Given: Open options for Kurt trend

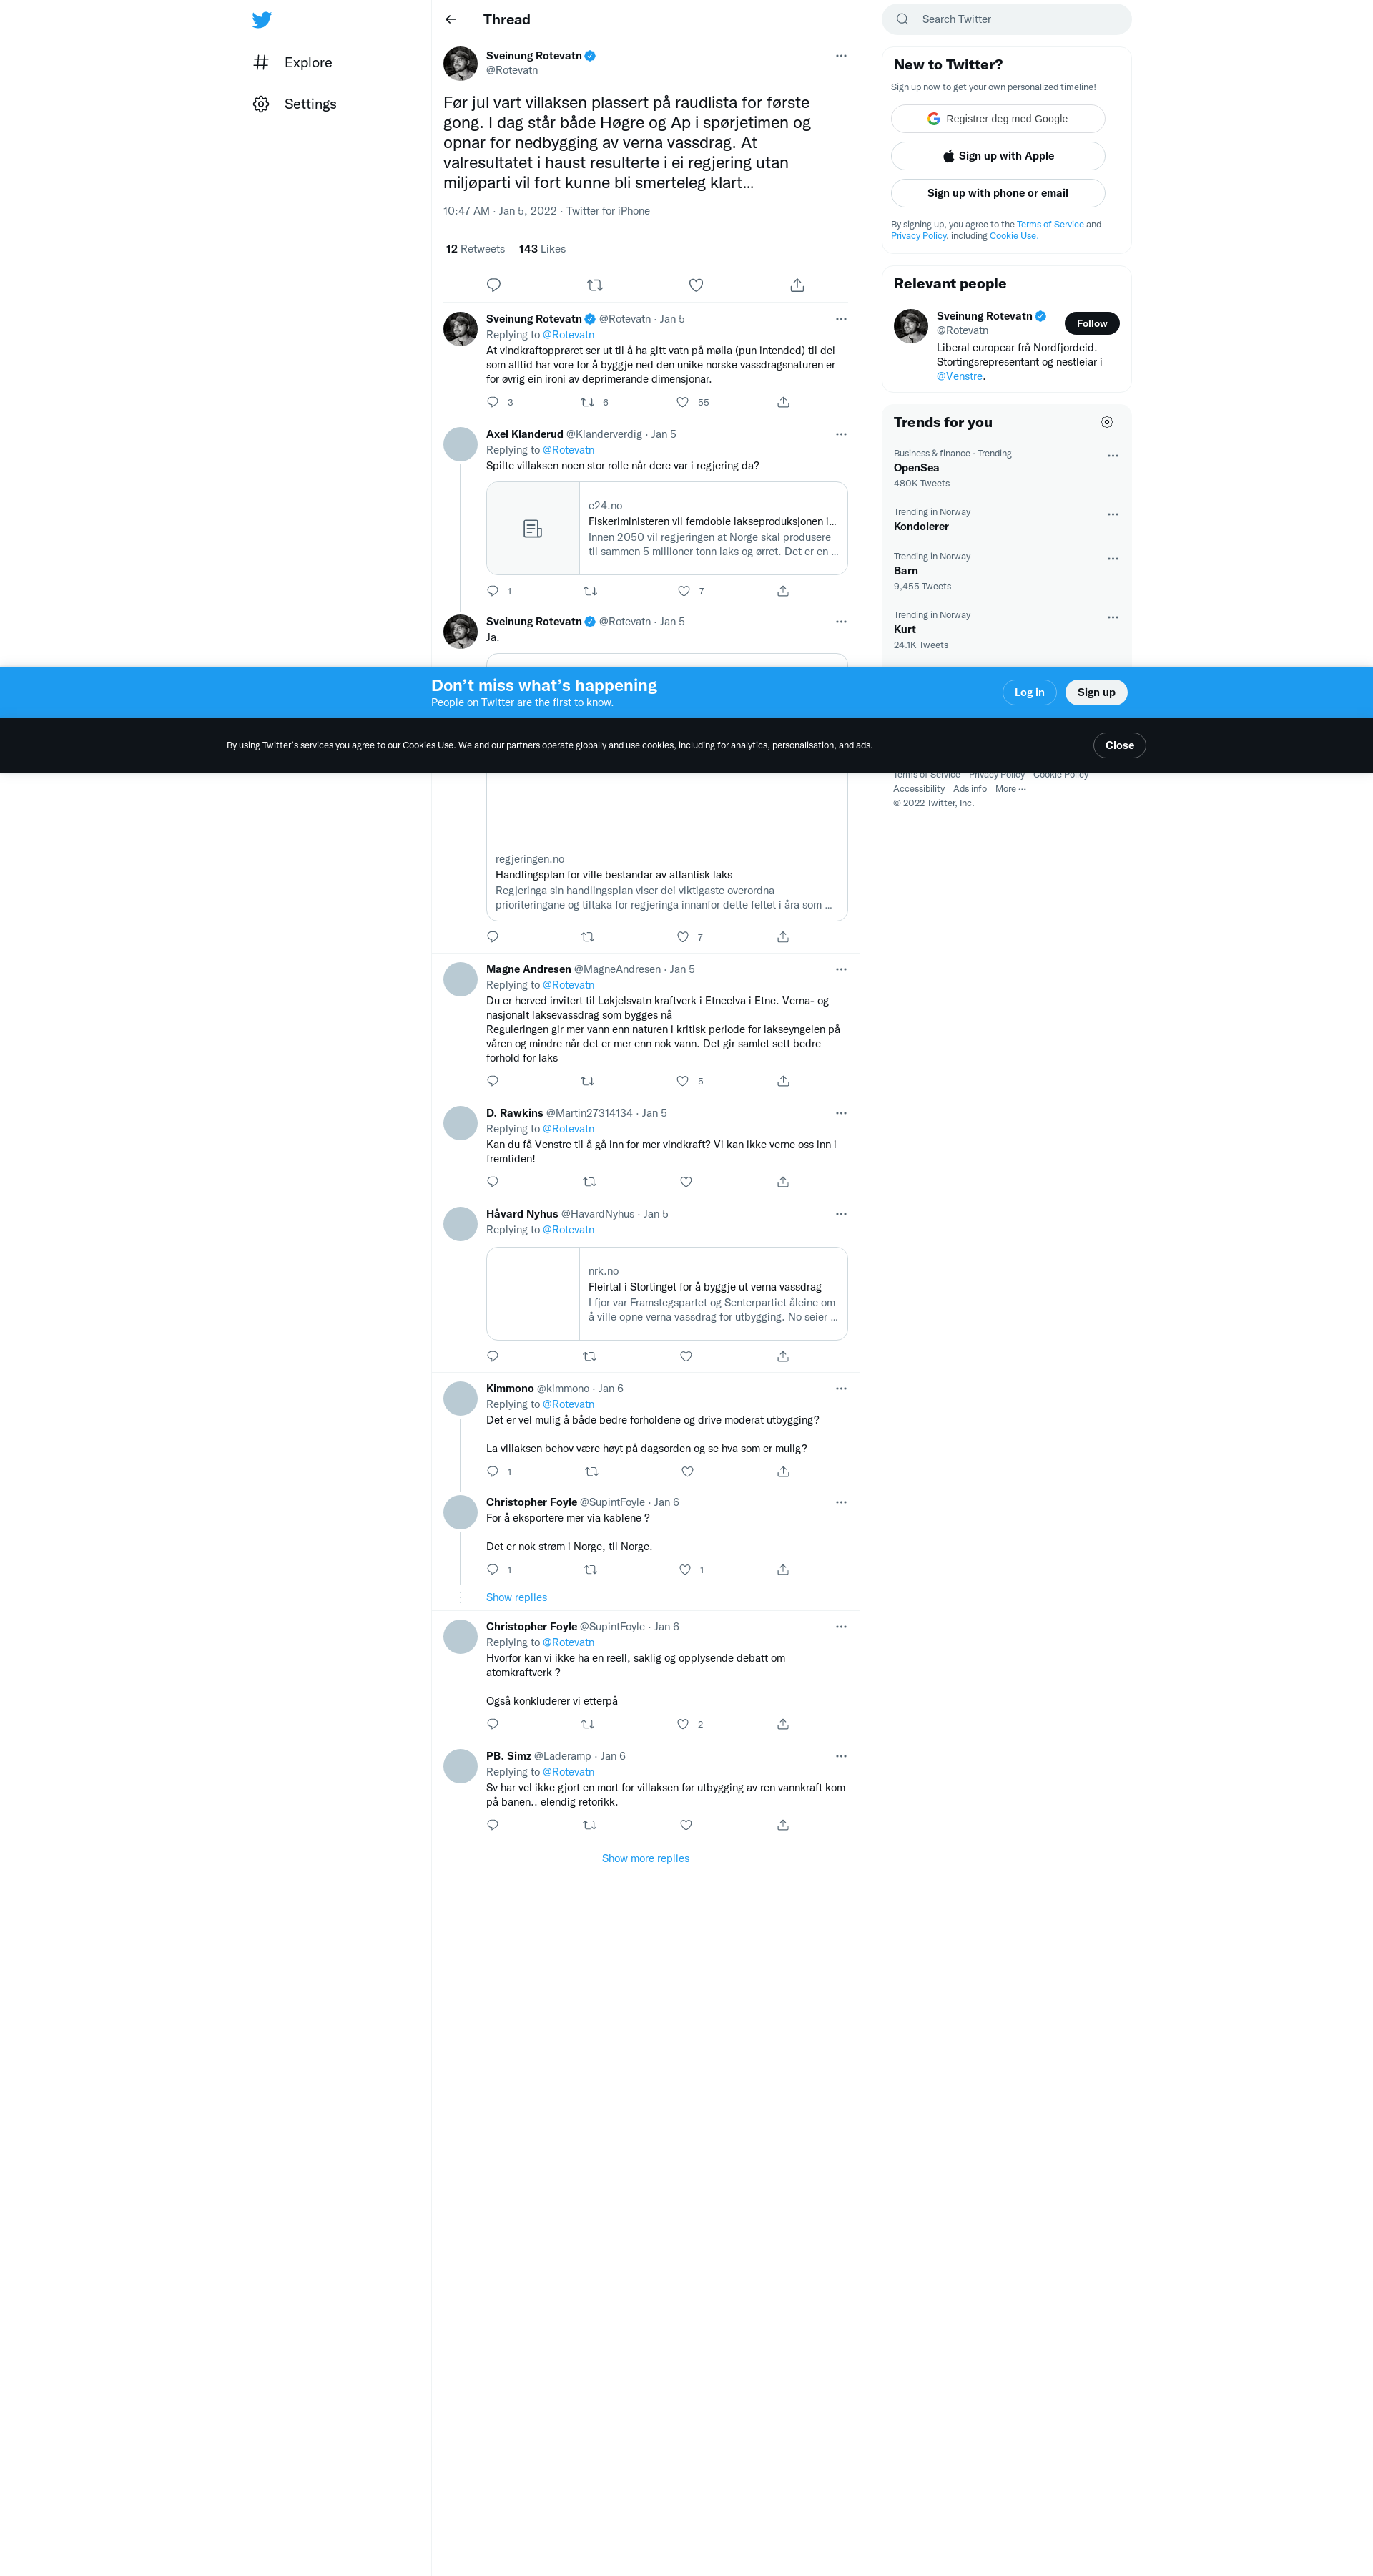Looking at the screenshot, I should point(1113,618).
